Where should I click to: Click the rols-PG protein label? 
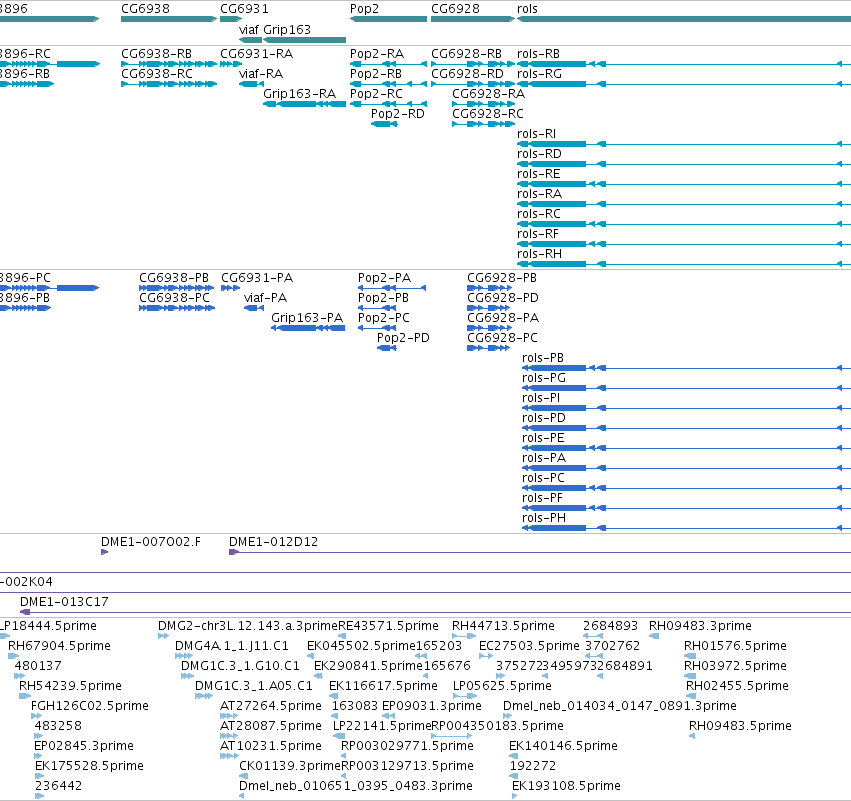[544, 378]
